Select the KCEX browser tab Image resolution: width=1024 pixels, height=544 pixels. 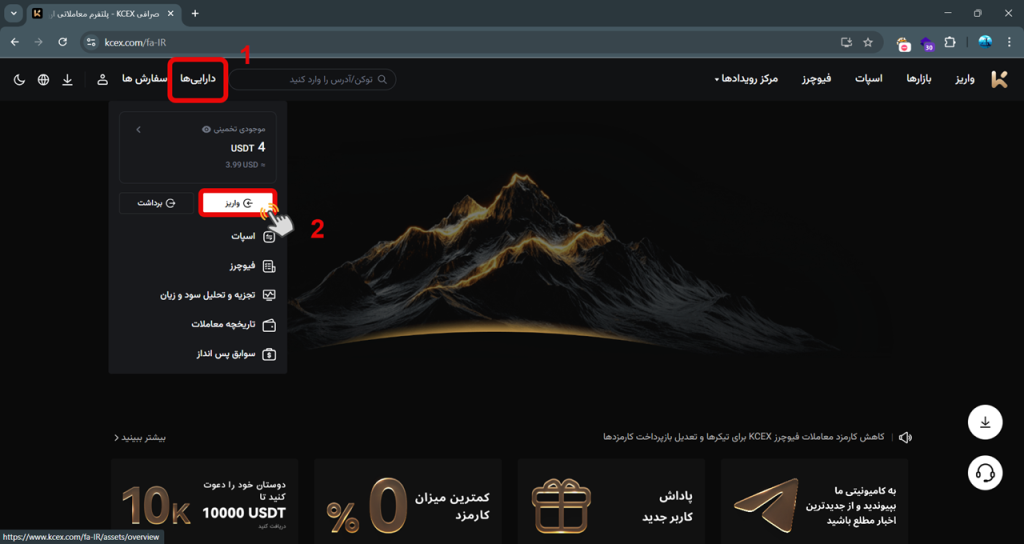104,14
